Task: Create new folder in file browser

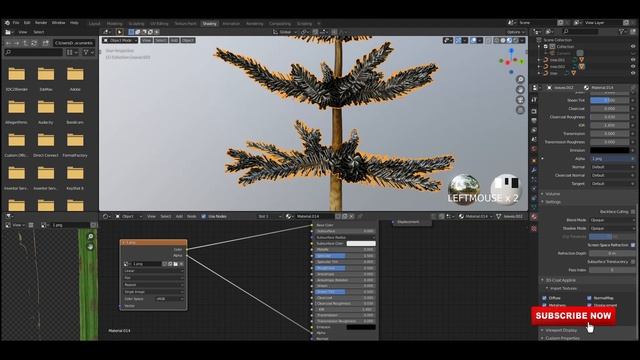Action: (45, 43)
